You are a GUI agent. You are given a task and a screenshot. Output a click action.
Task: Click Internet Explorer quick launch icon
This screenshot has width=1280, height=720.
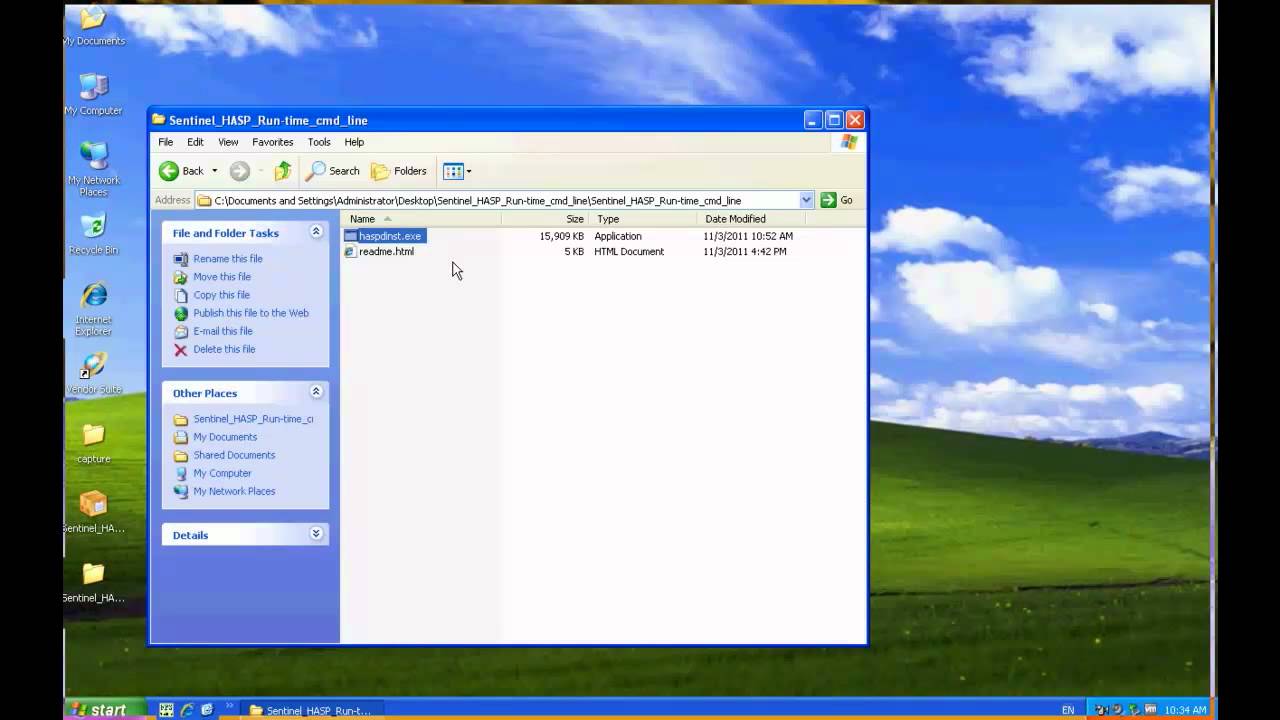187,710
